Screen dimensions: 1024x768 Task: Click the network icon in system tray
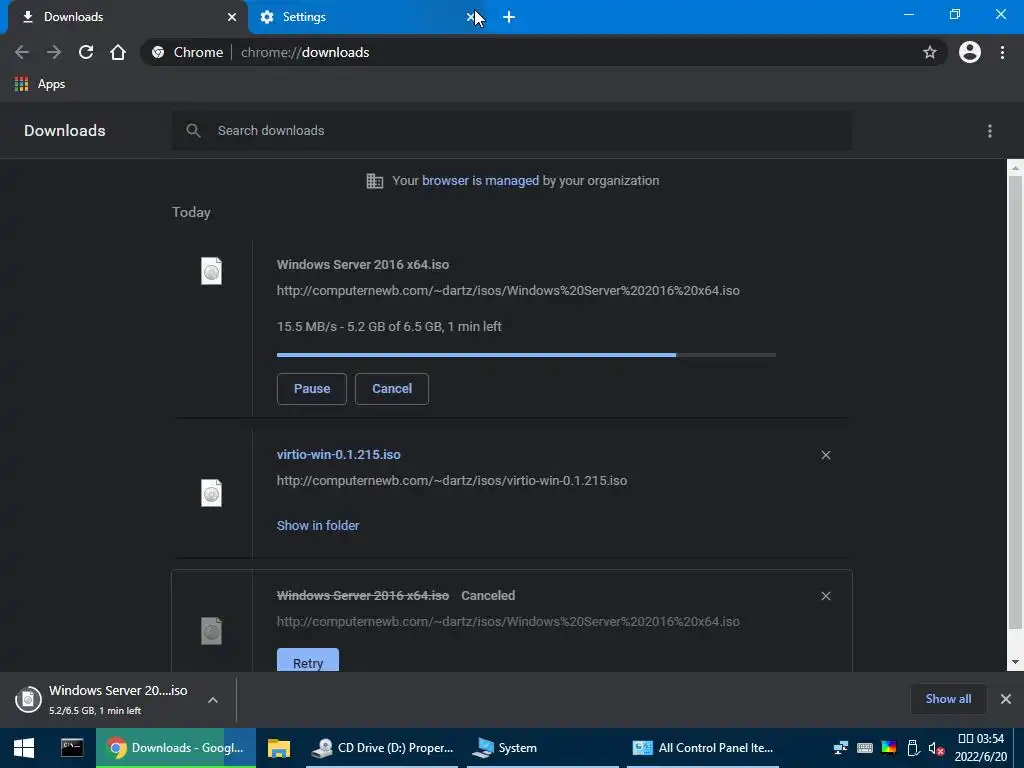pyautogui.click(x=840, y=748)
